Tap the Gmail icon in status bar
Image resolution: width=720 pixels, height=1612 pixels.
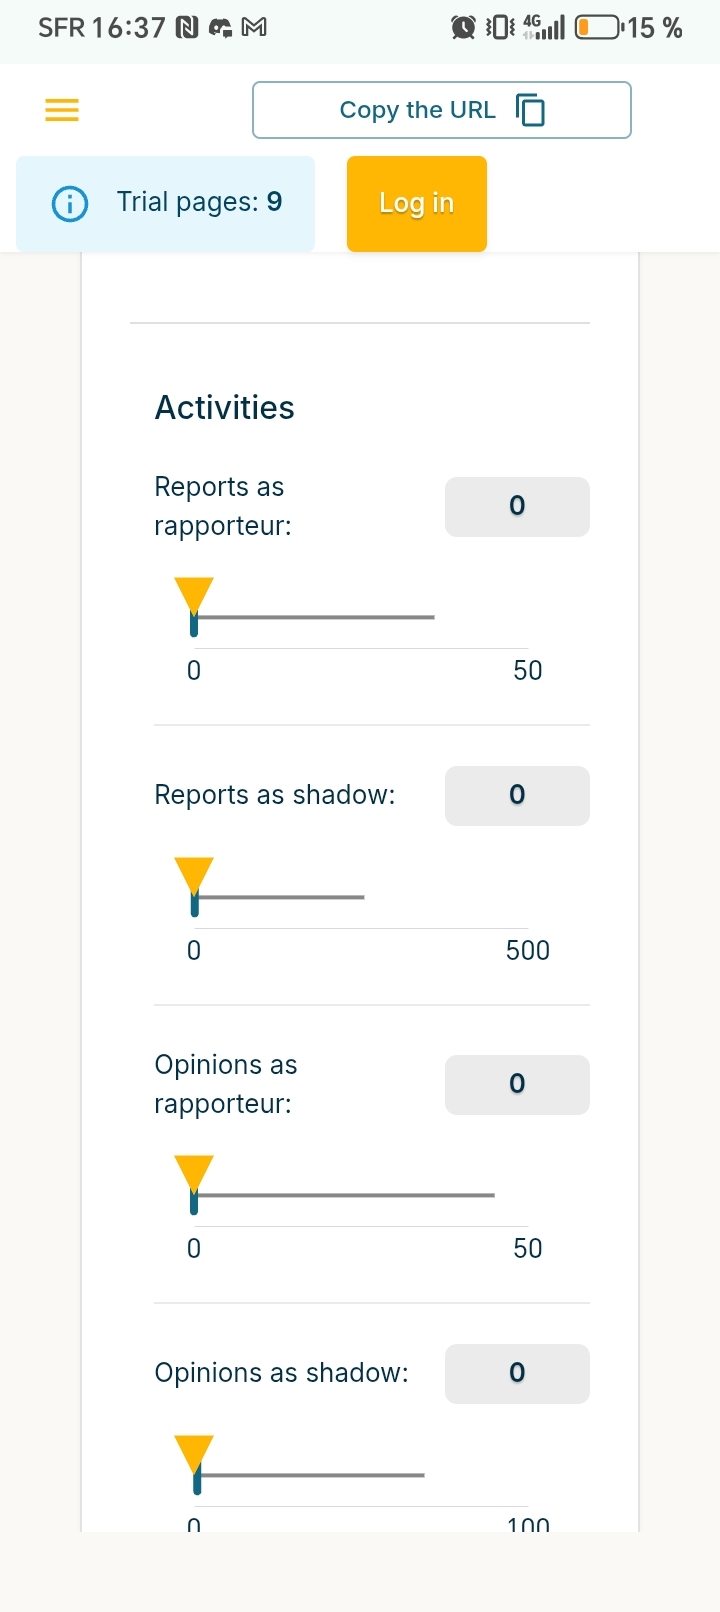255,28
